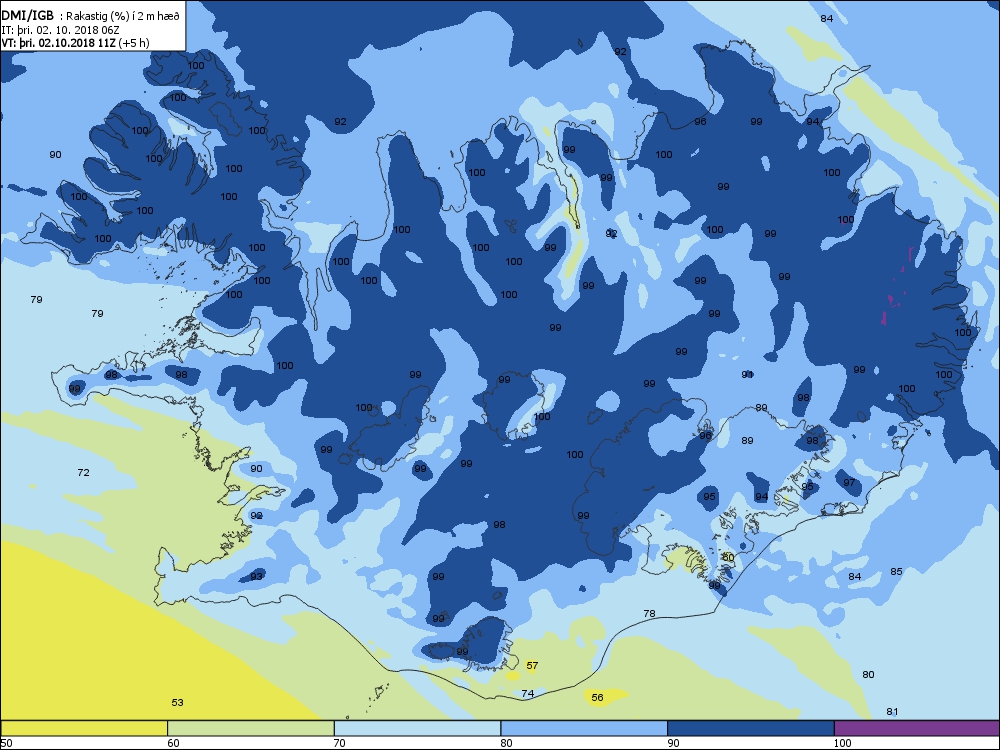
Task: Click the 'IT: þri. 02. 10. 2018 06Z' line
Action: [61, 30]
